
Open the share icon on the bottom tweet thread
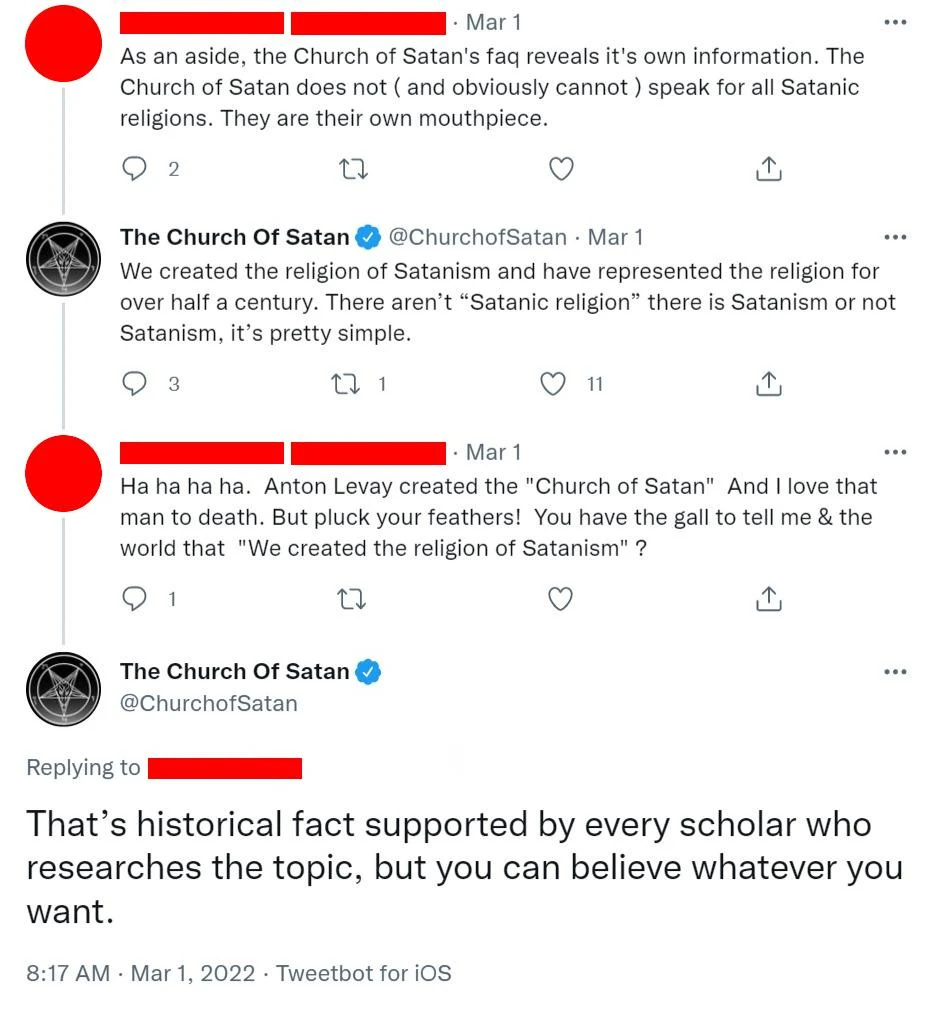point(768,599)
